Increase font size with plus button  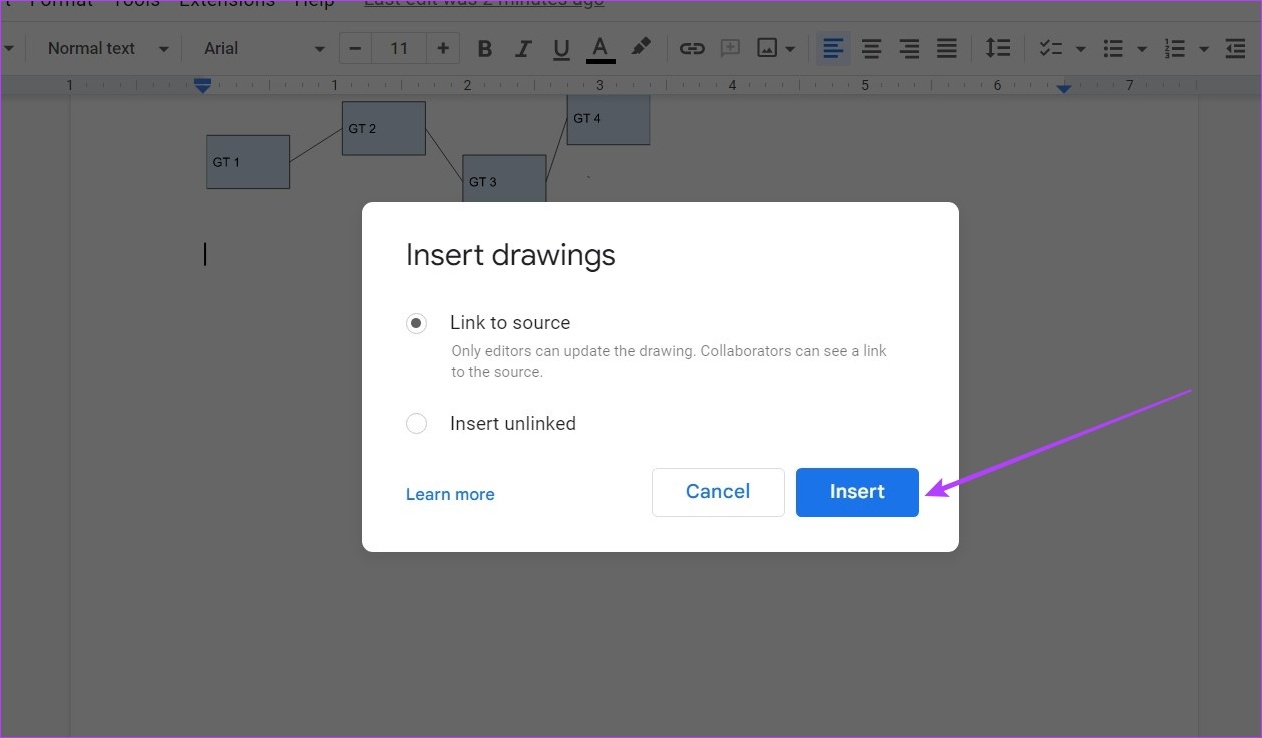point(443,48)
